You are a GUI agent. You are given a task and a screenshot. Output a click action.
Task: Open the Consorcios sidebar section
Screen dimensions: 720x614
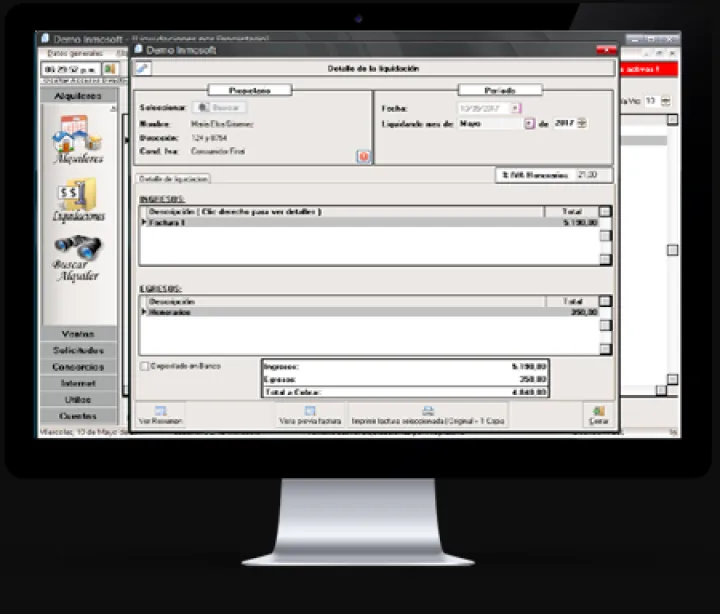click(78, 366)
